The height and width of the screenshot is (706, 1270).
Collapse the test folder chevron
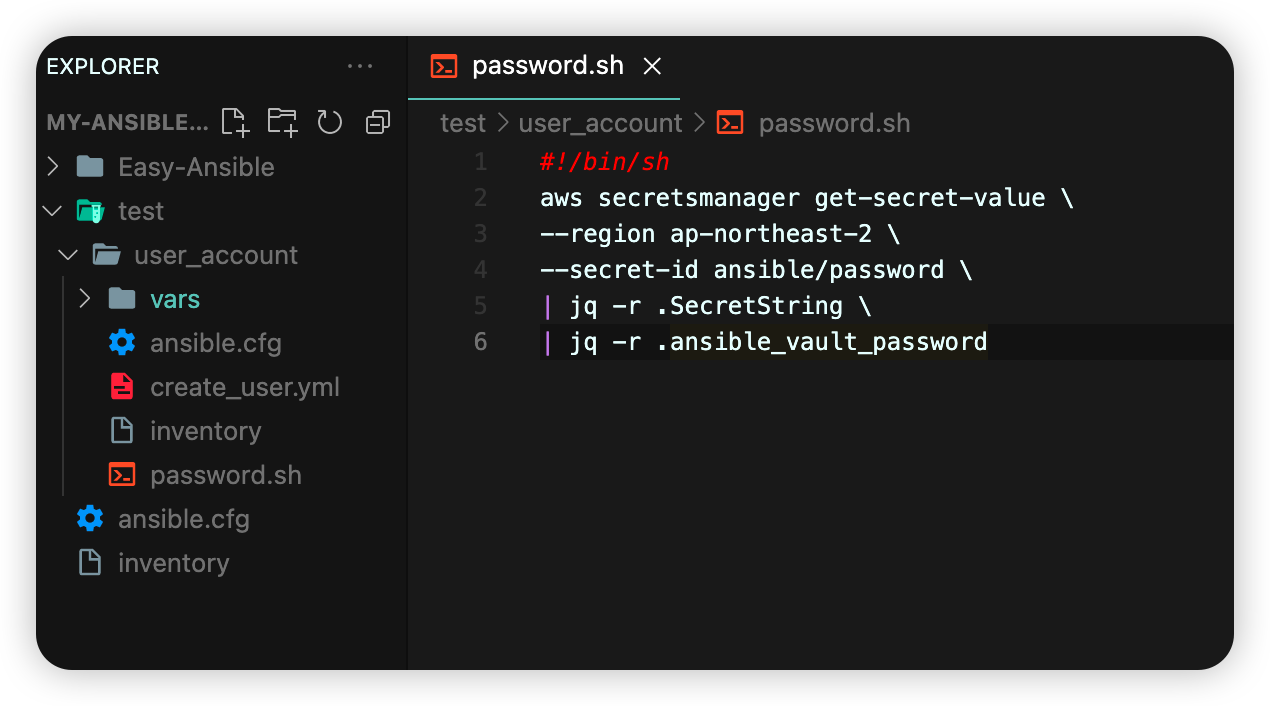pyautogui.click(x=53, y=211)
